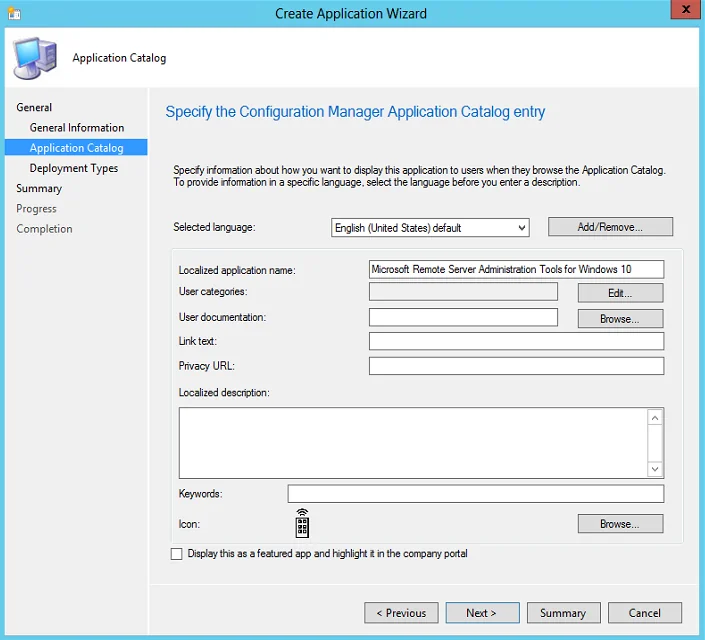
Task: Click the description scrollbar down arrow
Action: pyautogui.click(x=655, y=469)
